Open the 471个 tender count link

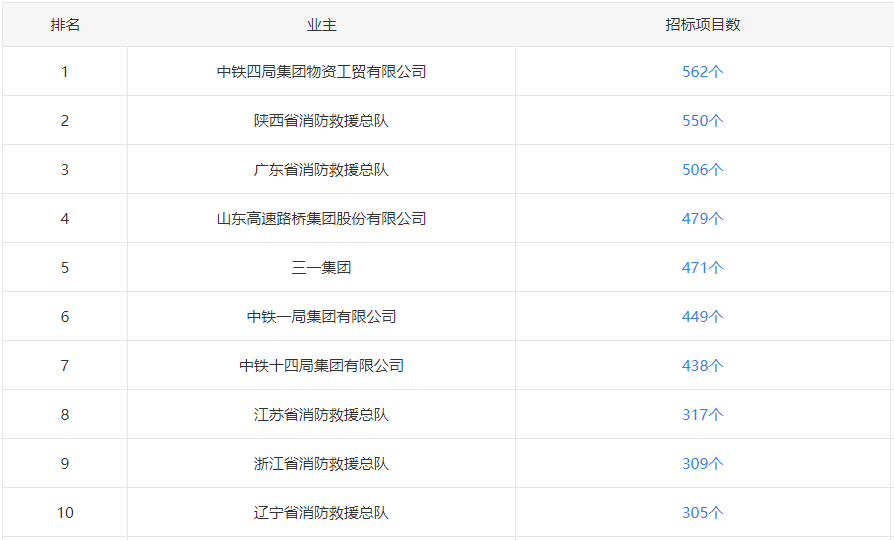pyautogui.click(x=702, y=268)
